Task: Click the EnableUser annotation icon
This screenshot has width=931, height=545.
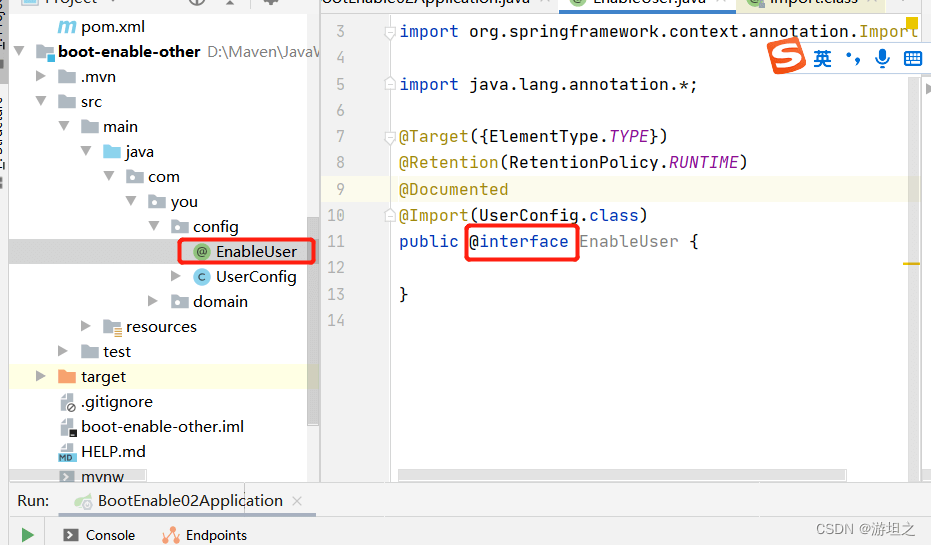Action: [202, 252]
